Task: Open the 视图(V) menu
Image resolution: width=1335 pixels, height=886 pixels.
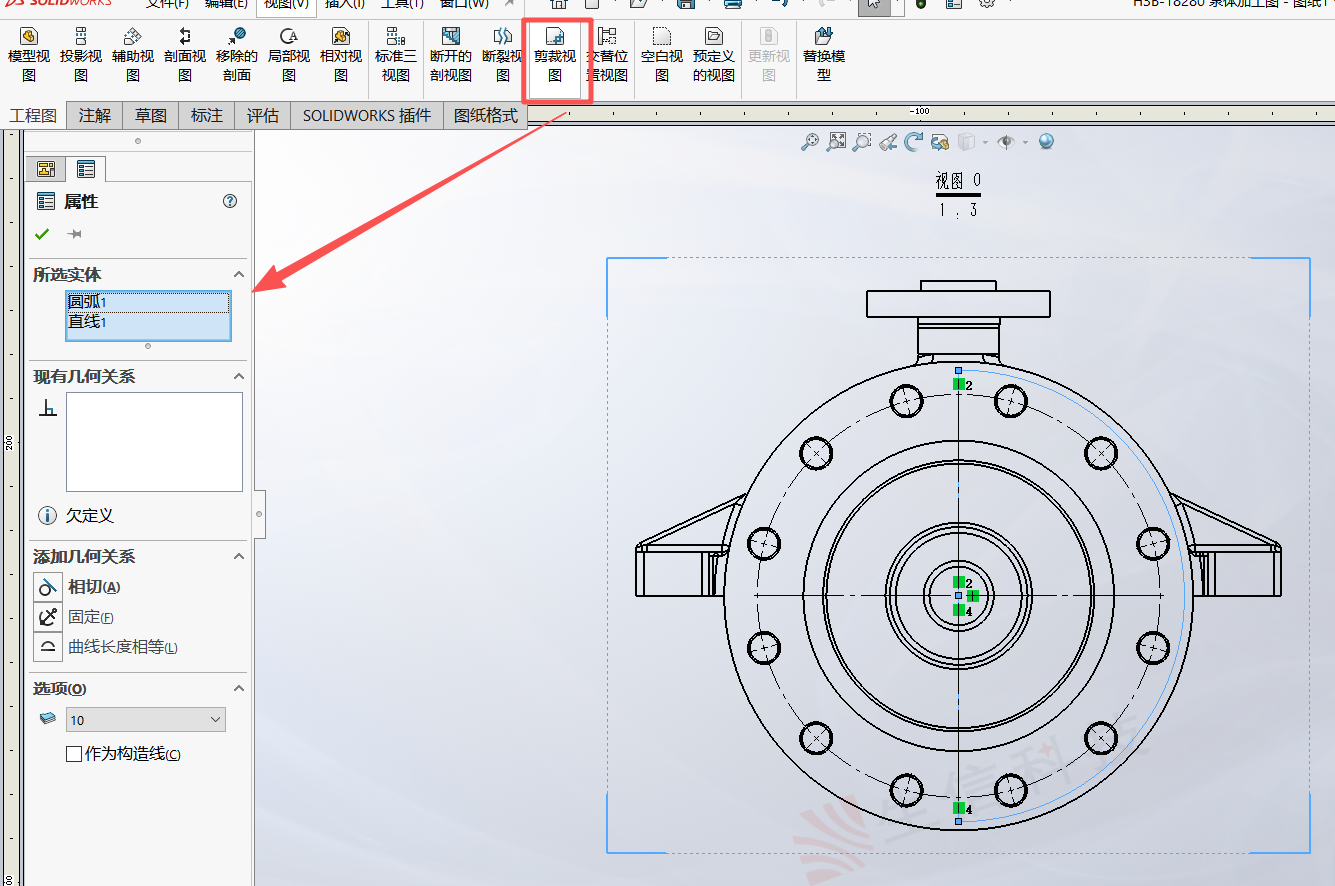Action: (286, 5)
